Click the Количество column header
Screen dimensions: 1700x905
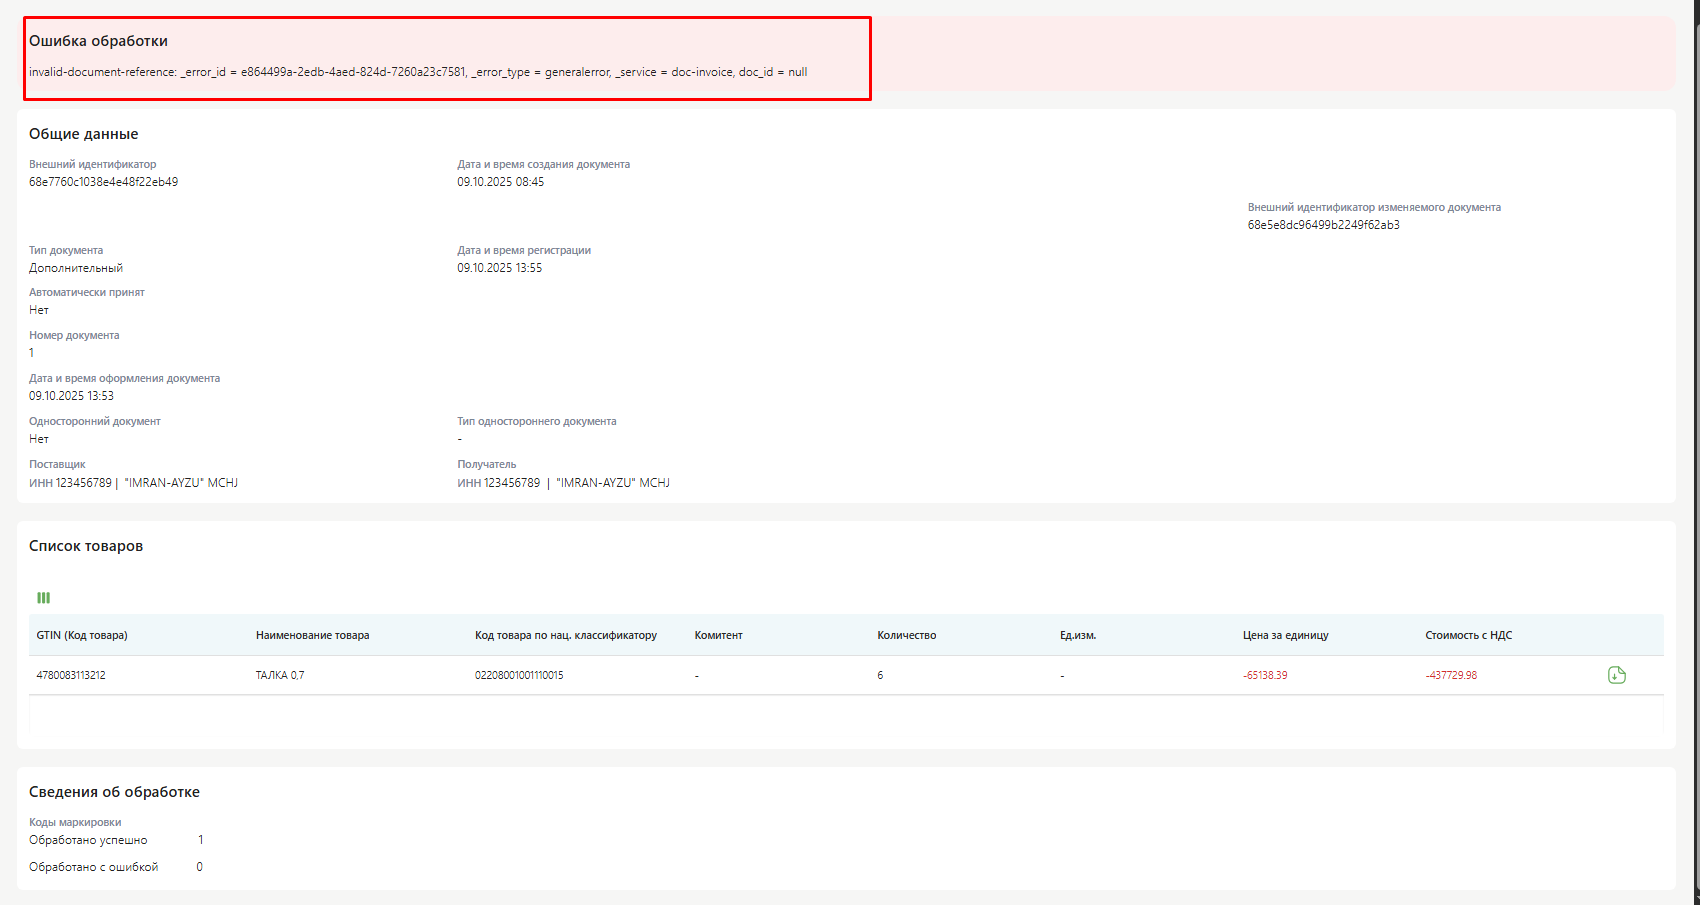point(906,635)
